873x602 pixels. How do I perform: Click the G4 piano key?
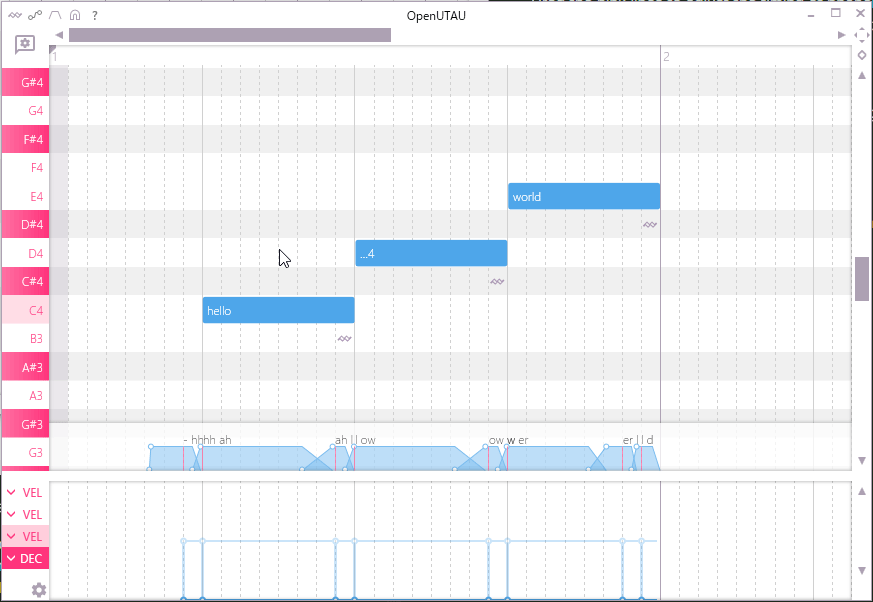click(x=25, y=111)
